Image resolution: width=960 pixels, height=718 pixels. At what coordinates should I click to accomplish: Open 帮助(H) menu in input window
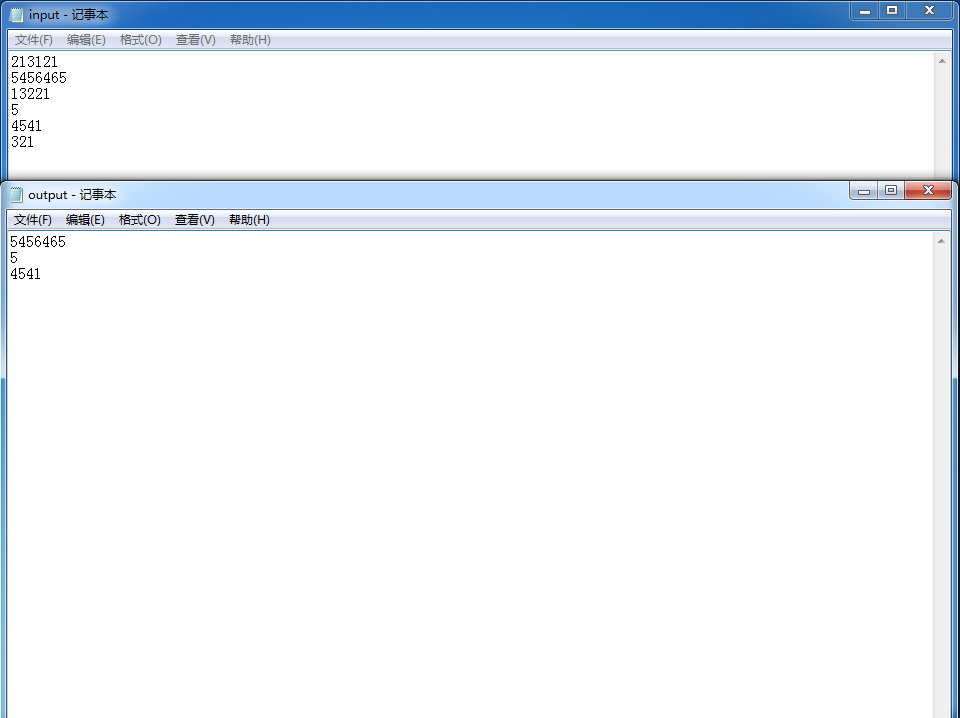coord(250,40)
